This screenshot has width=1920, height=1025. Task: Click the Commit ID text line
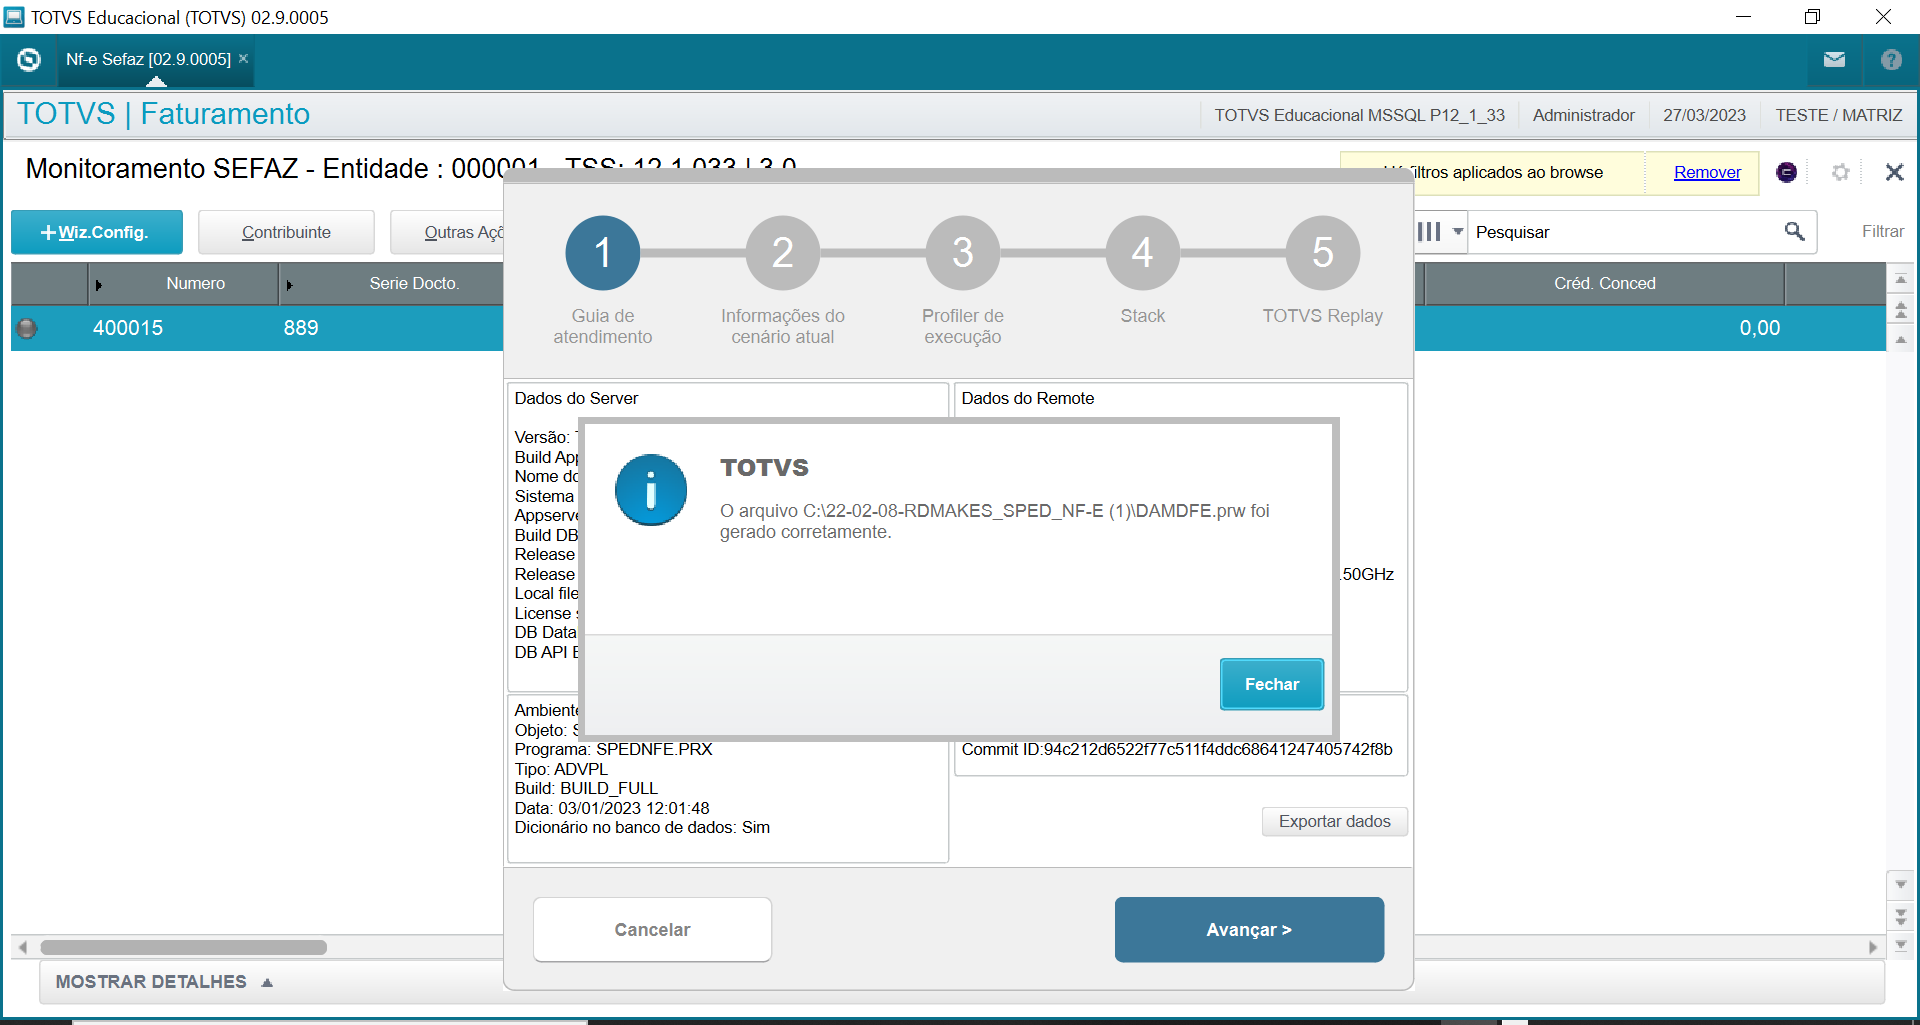pyautogui.click(x=1176, y=749)
